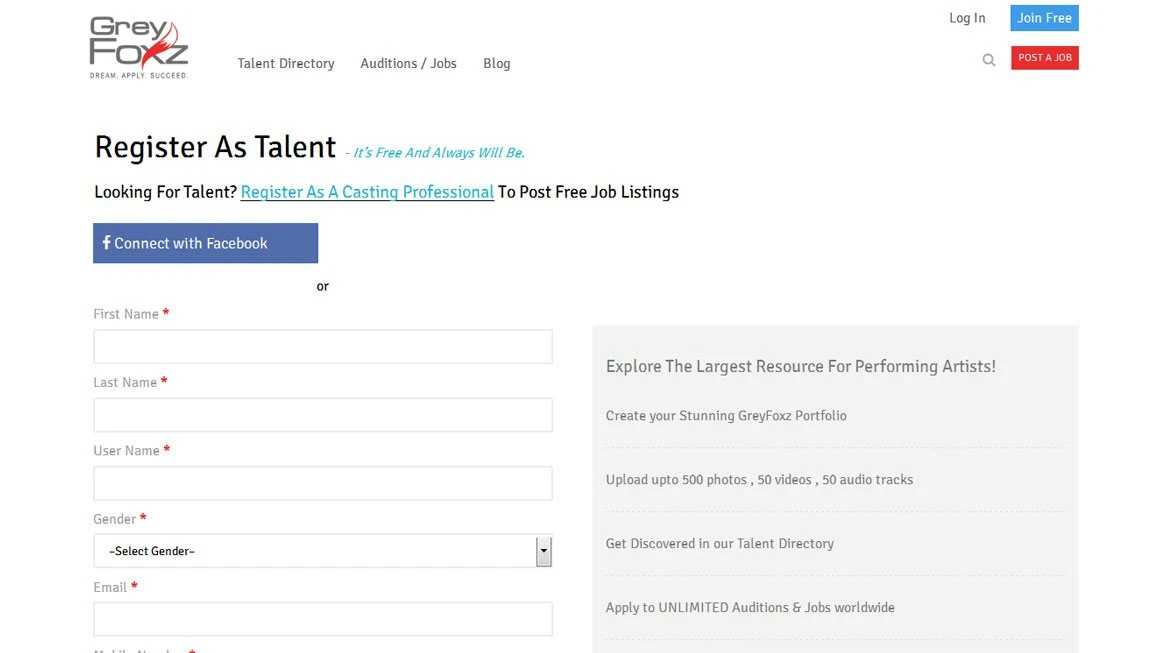Screen dimensions: 1162x653
Task: Go to Auditions / Jobs menu
Action: (408, 63)
